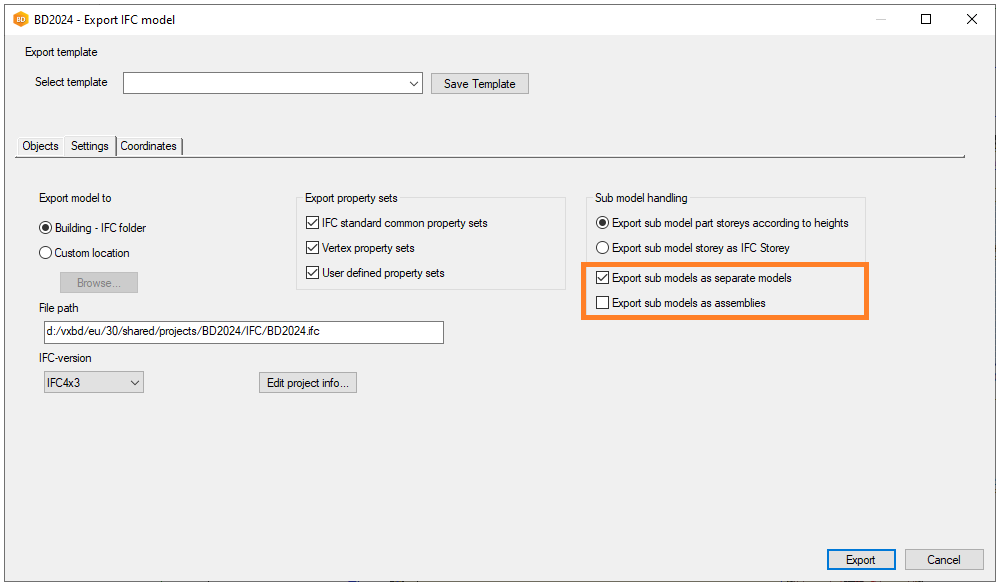Select Building - IFC folder radio option

46,228
